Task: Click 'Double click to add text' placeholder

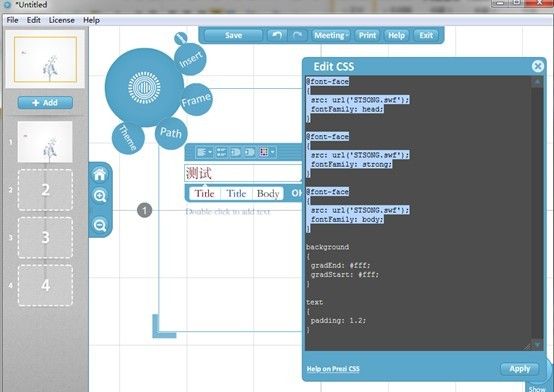Action: point(228,212)
